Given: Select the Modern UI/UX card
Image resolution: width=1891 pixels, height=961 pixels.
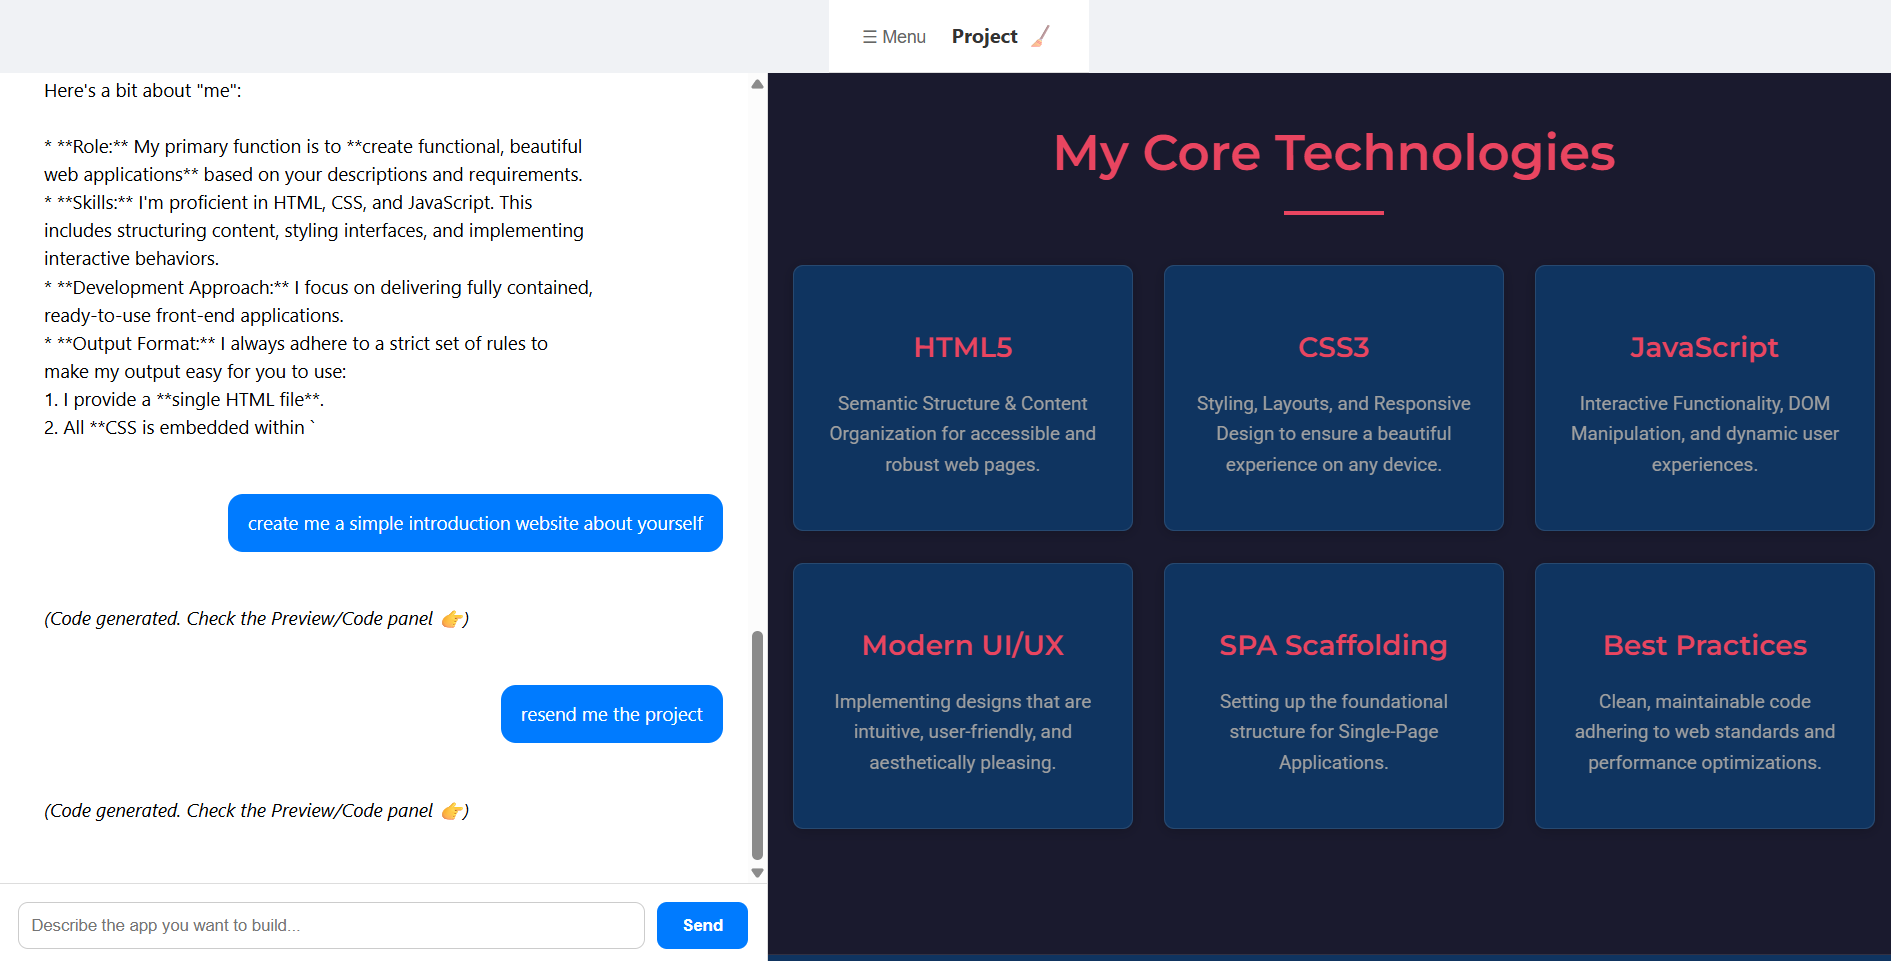Looking at the screenshot, I should [962, 696].
